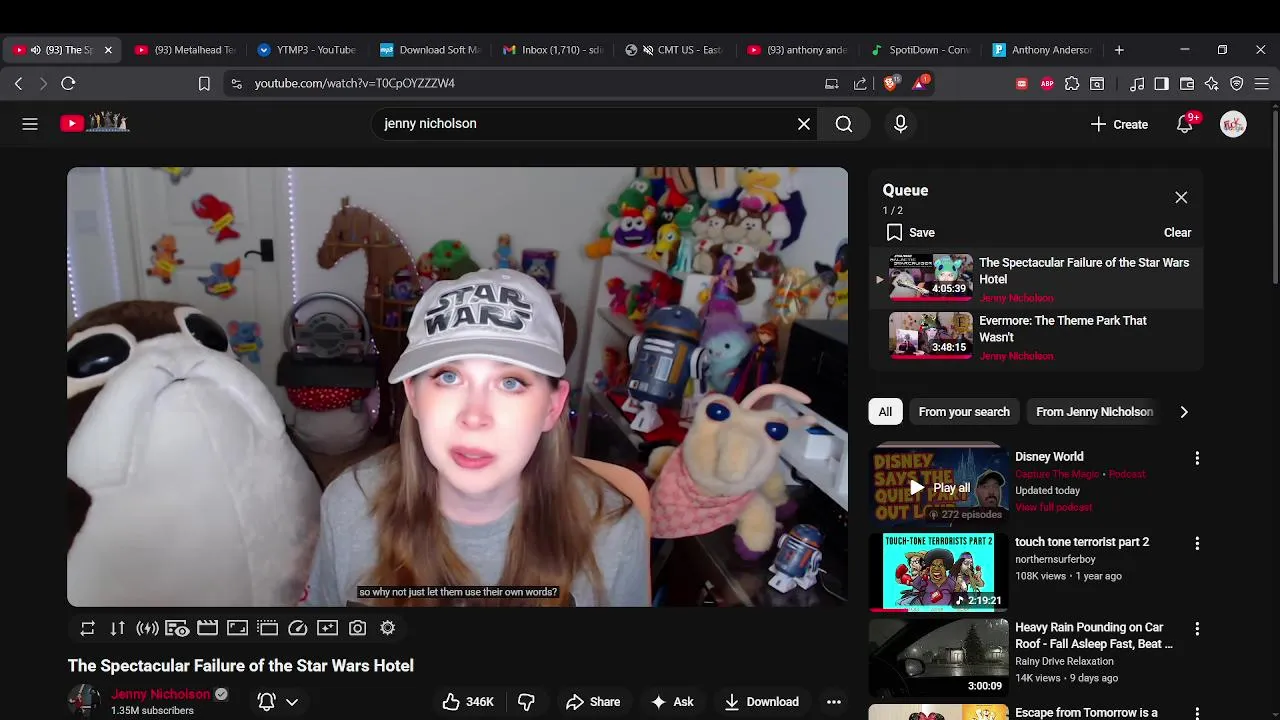This screenshot has width=1280, height=720.
Task: Save the queue to a playlist
Action: (x=910, y=232)
